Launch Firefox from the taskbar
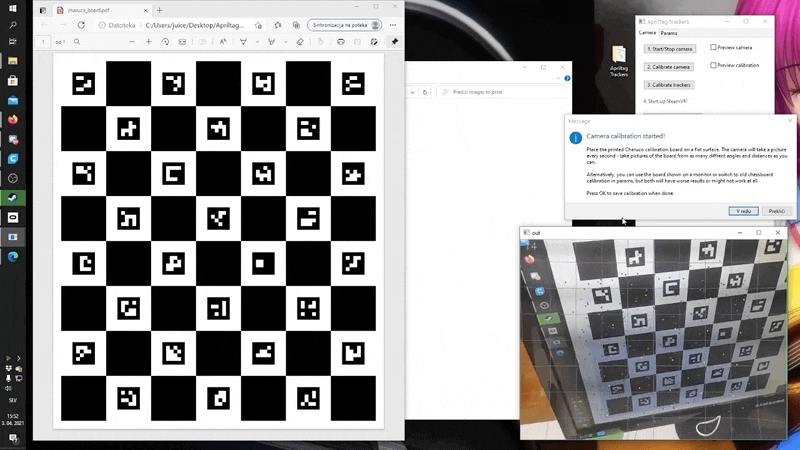Image resolution: width=800 pixels, height=450 pixels. (x=13, y=120)
